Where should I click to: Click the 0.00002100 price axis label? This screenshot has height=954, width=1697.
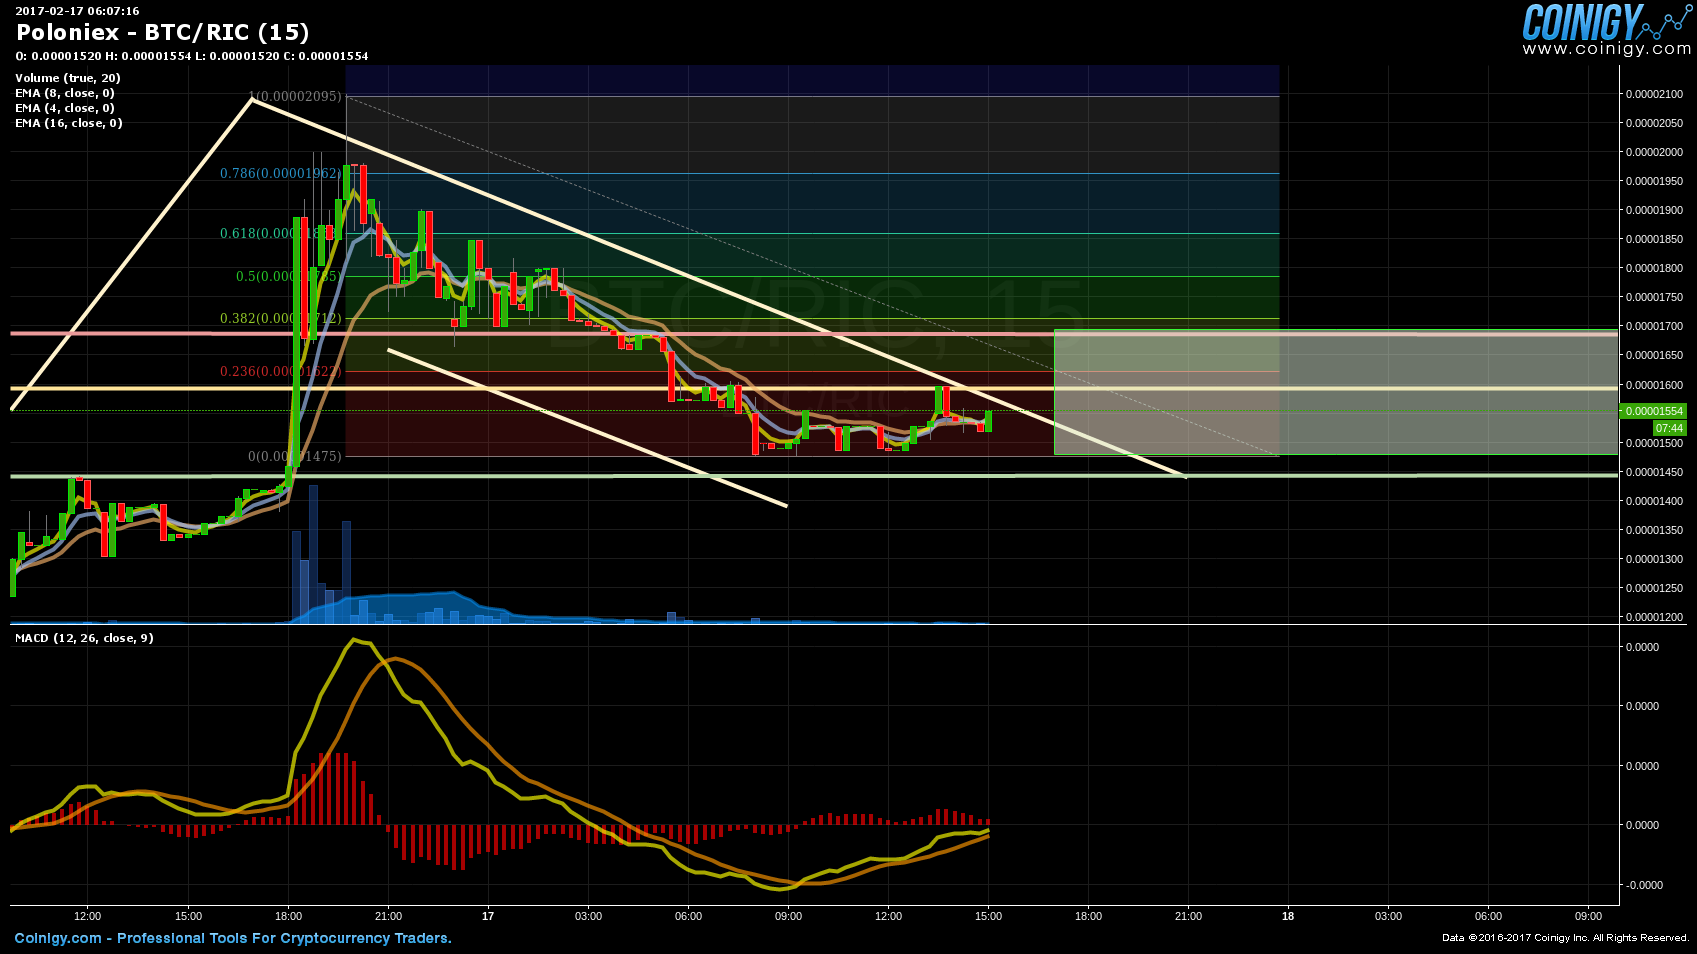coord(1654,94)
